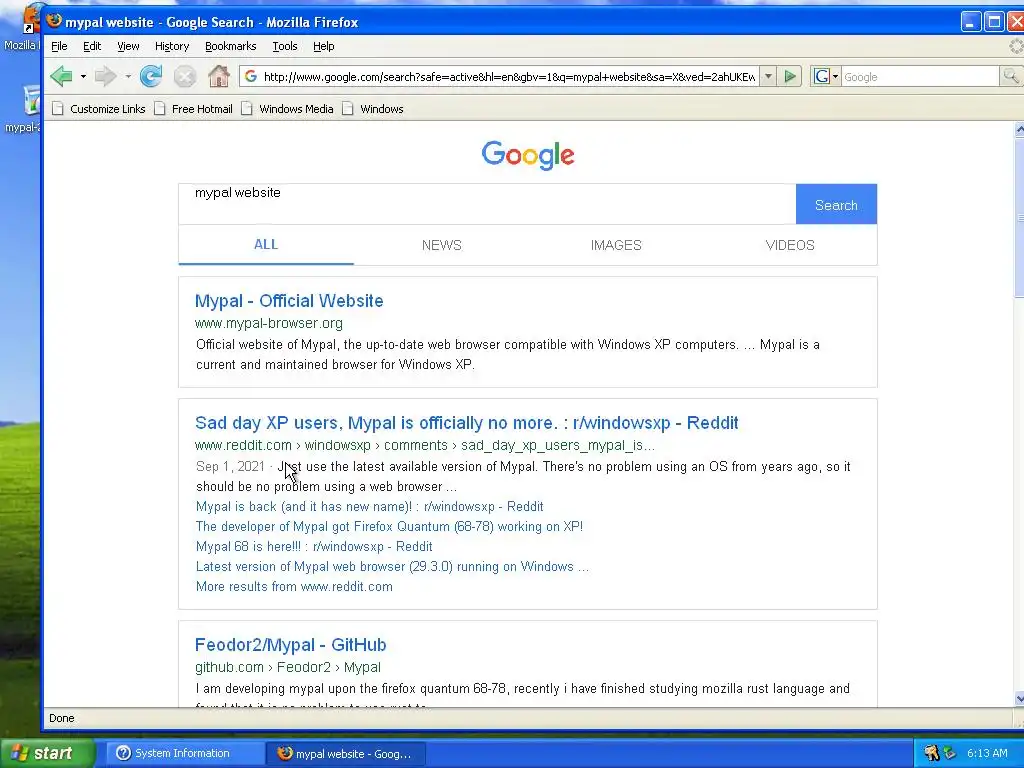1024x768 pixels.
Task: Click the first system tray icon
Action: coord(931,753)
